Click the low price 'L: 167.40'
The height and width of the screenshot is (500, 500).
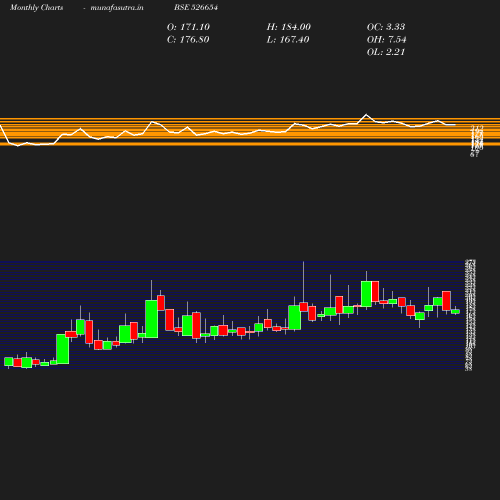288,40
